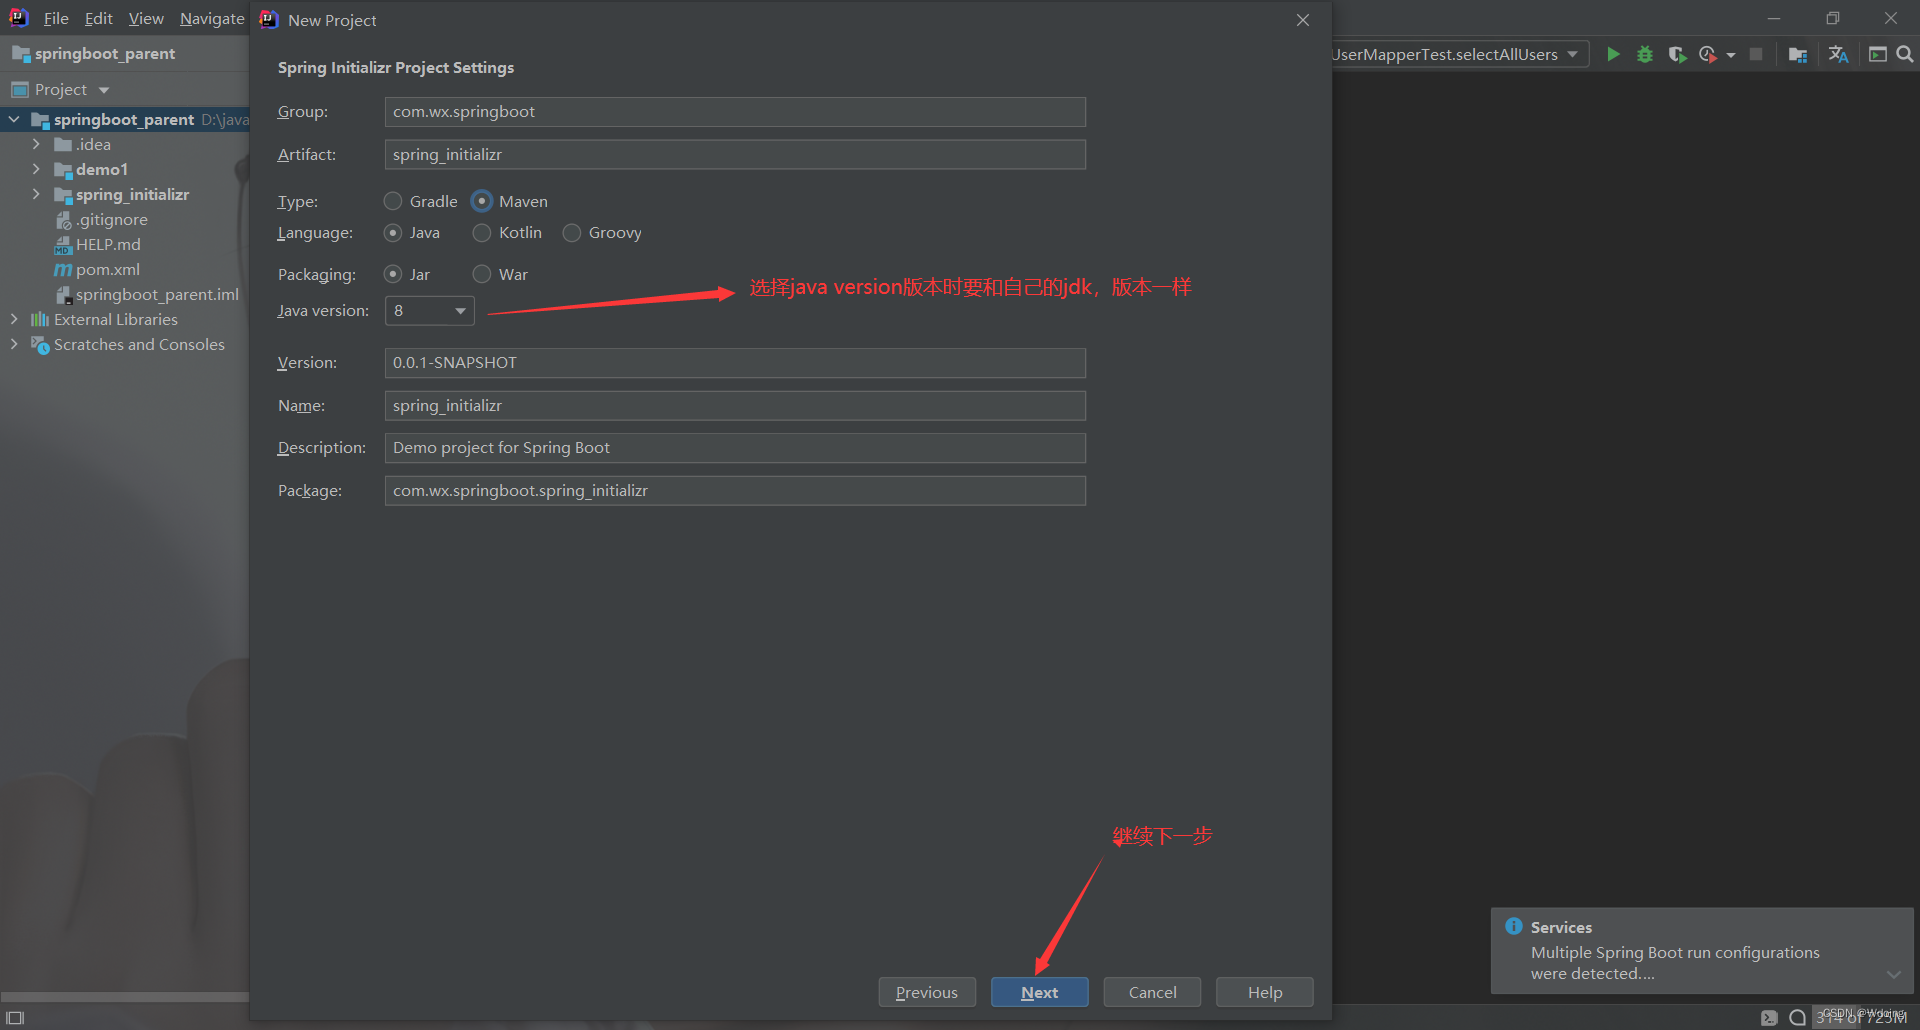Start debugging with the green bug icon
1920x1030 pixels.
pyautogui.click(x=1645, y=54)
